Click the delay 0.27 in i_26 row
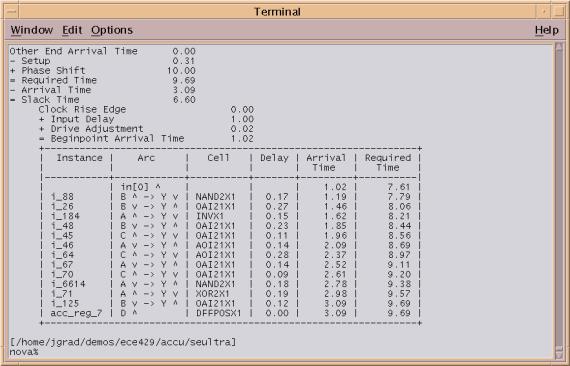570x366 pixels. (277, 206)
